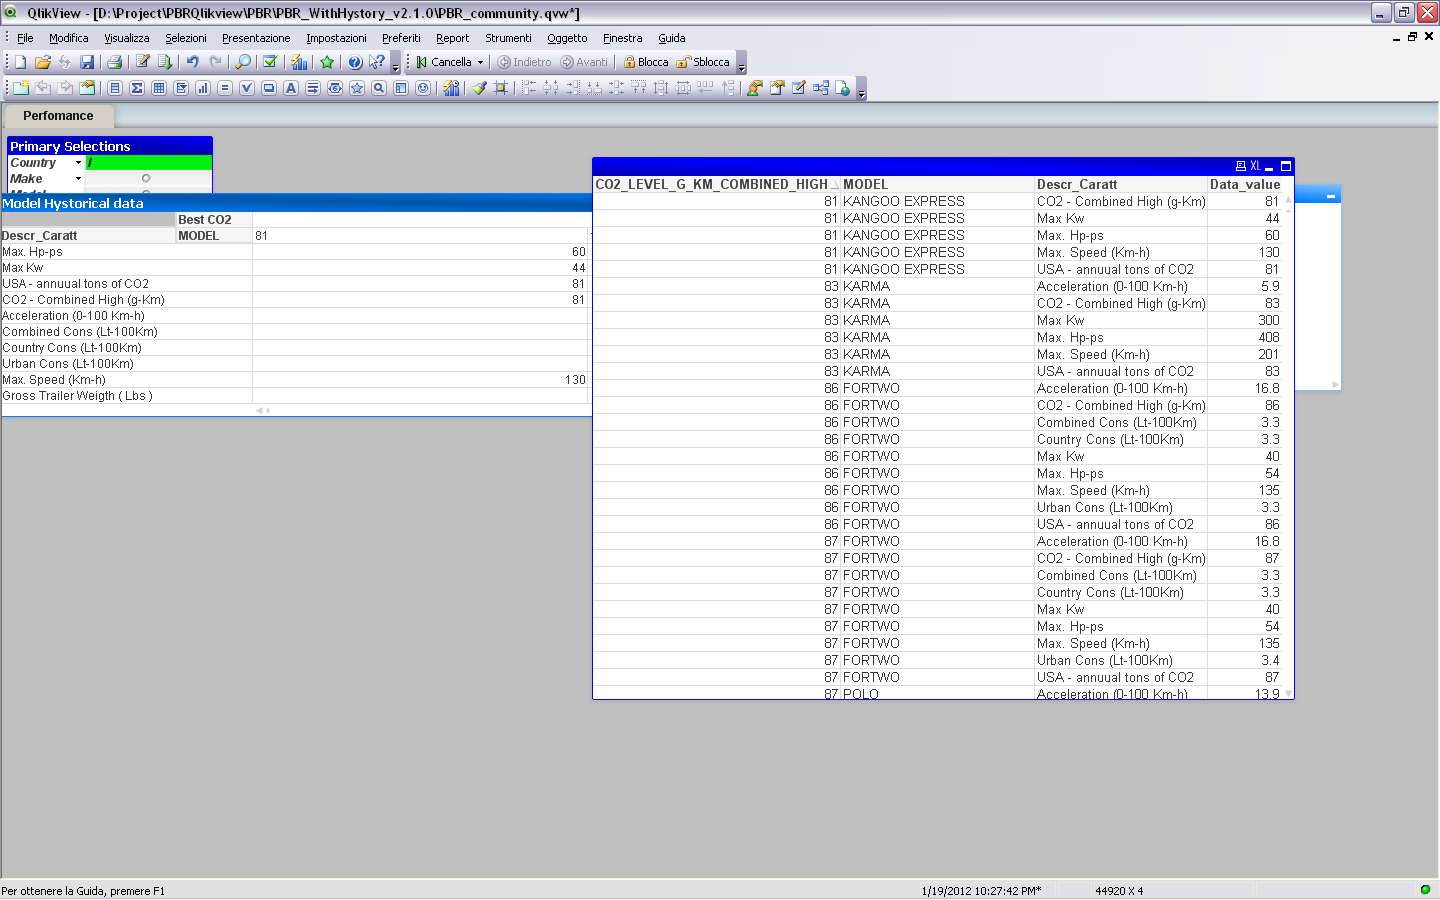
Task: Add a new sheet icon
Action: tap(21, 88)
